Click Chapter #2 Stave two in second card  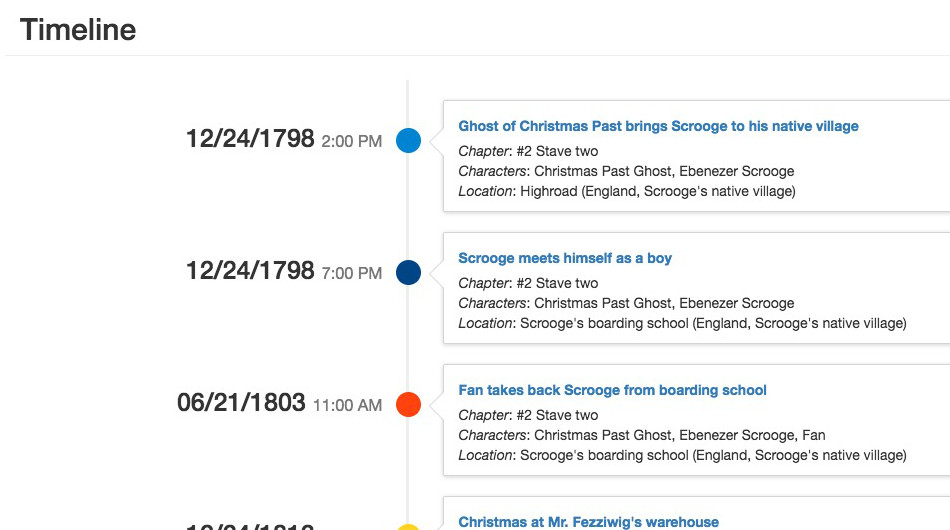click(528, 283)
